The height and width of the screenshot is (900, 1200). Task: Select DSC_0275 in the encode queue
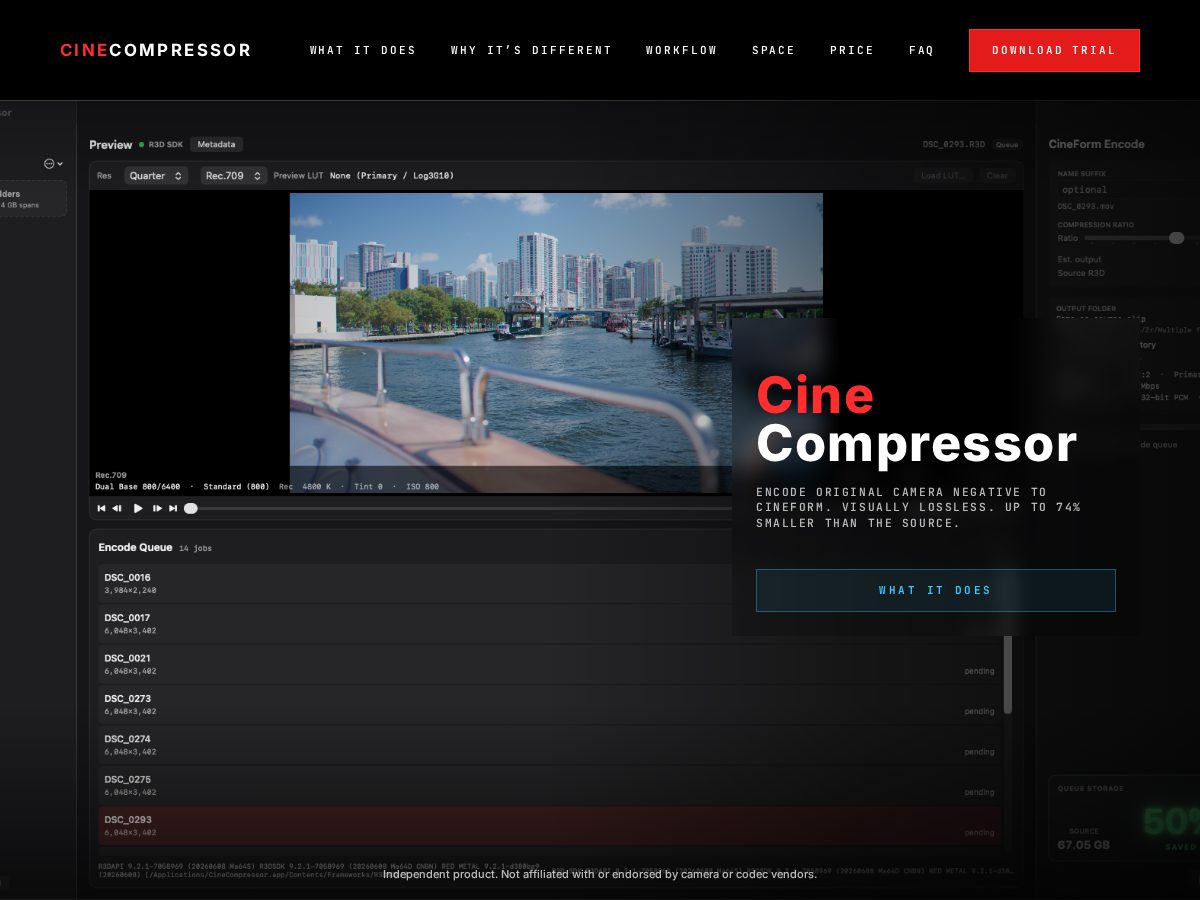pos(550,785)
